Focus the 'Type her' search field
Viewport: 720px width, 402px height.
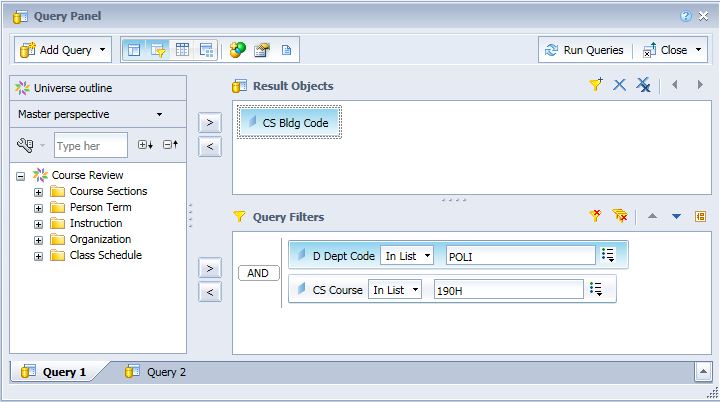pos(90,146)
